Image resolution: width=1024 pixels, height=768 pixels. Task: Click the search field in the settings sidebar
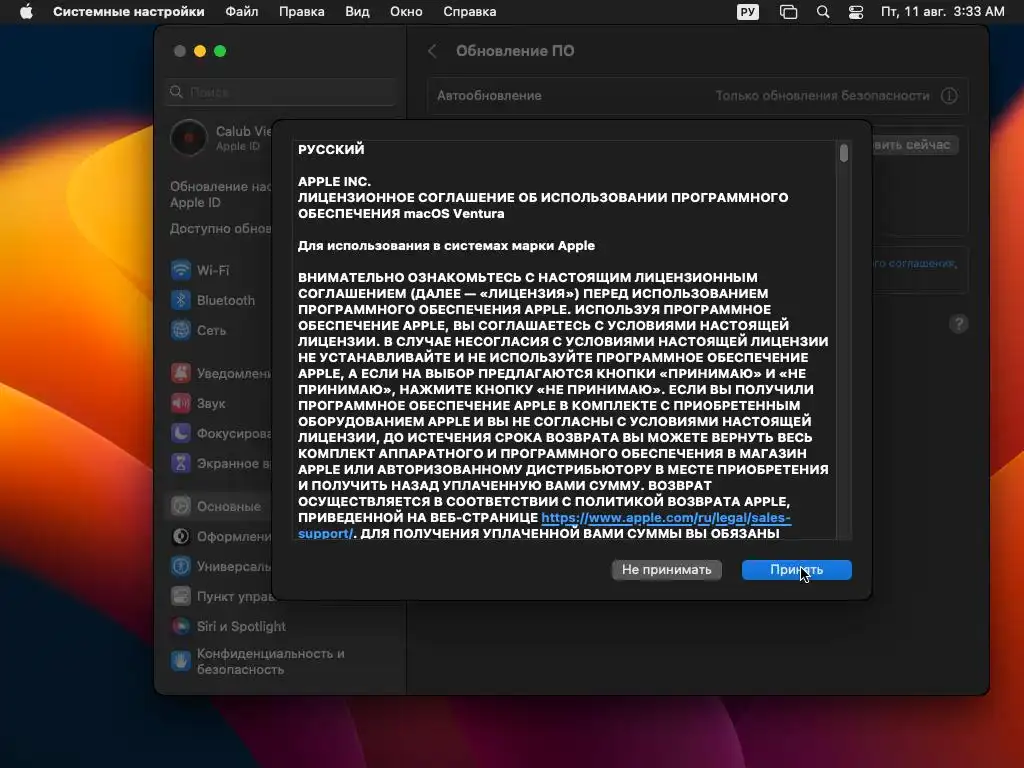281,92
